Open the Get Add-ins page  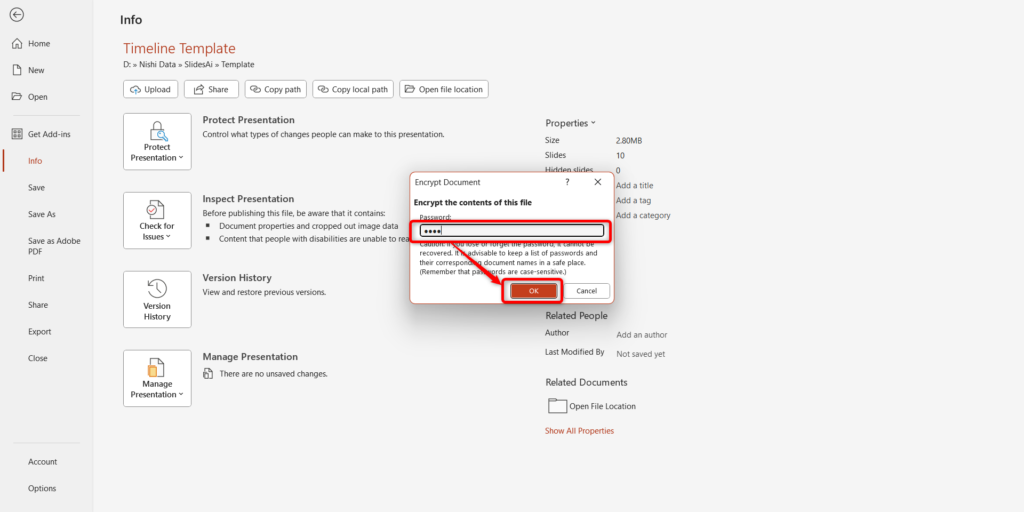[x=48, y=134]
